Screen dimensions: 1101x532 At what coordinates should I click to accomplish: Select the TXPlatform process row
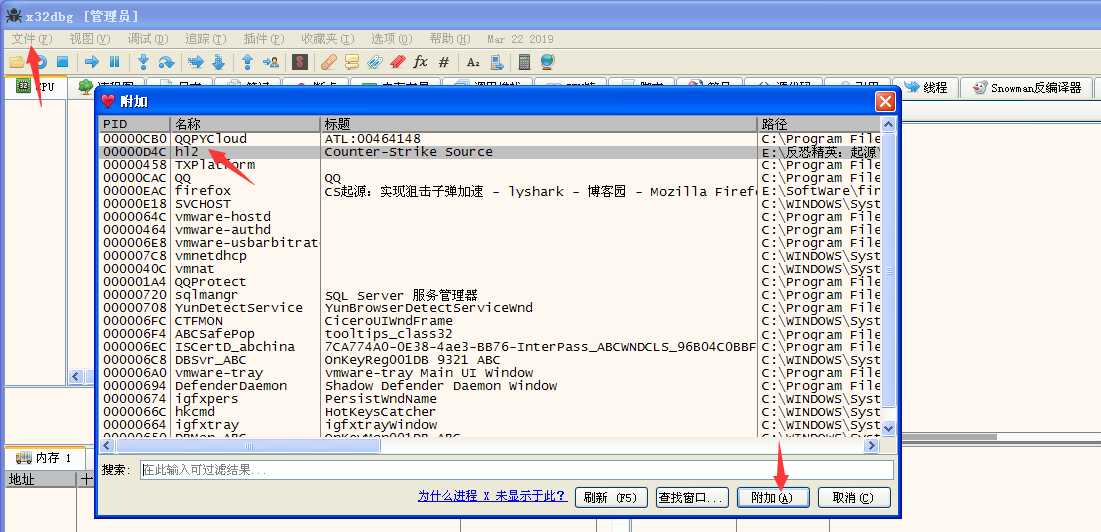pyautogui.click(x=489, y=165)
